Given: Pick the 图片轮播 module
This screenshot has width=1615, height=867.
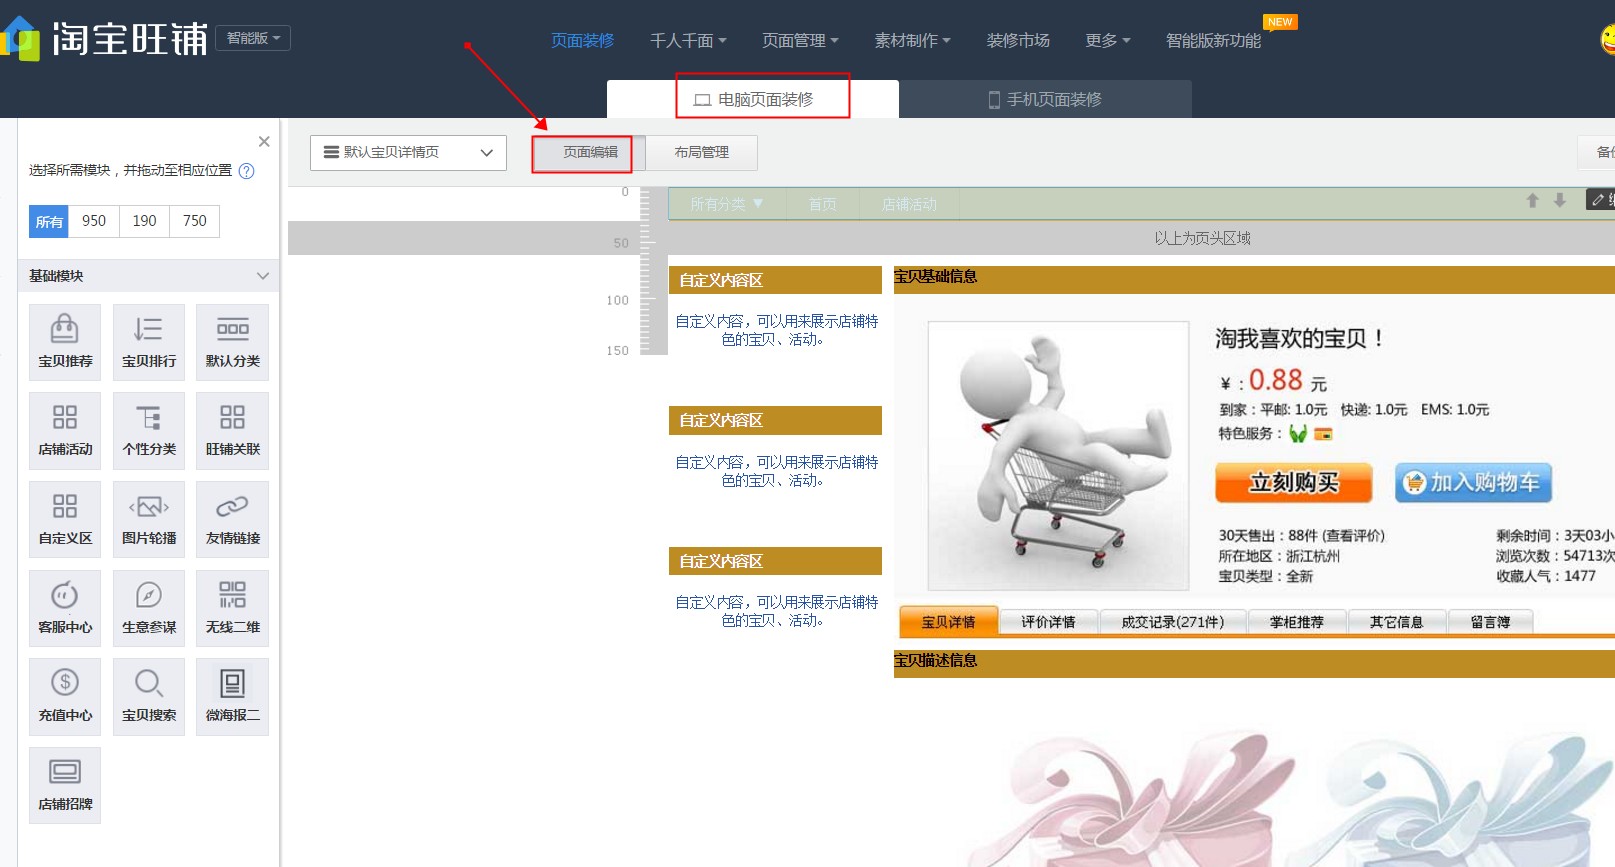Looking at the screenshot, I should click(x=149, y=519).
